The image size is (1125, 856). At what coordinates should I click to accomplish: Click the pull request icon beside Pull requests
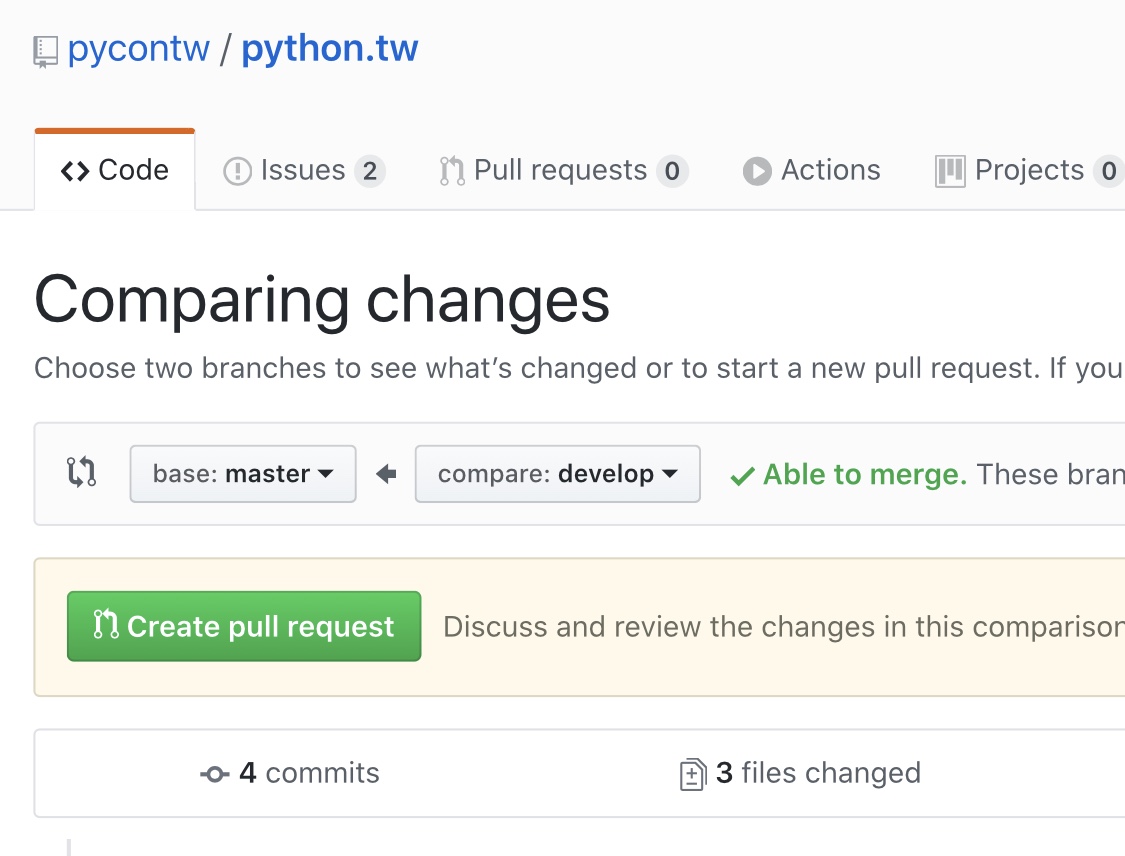point(451,170)
